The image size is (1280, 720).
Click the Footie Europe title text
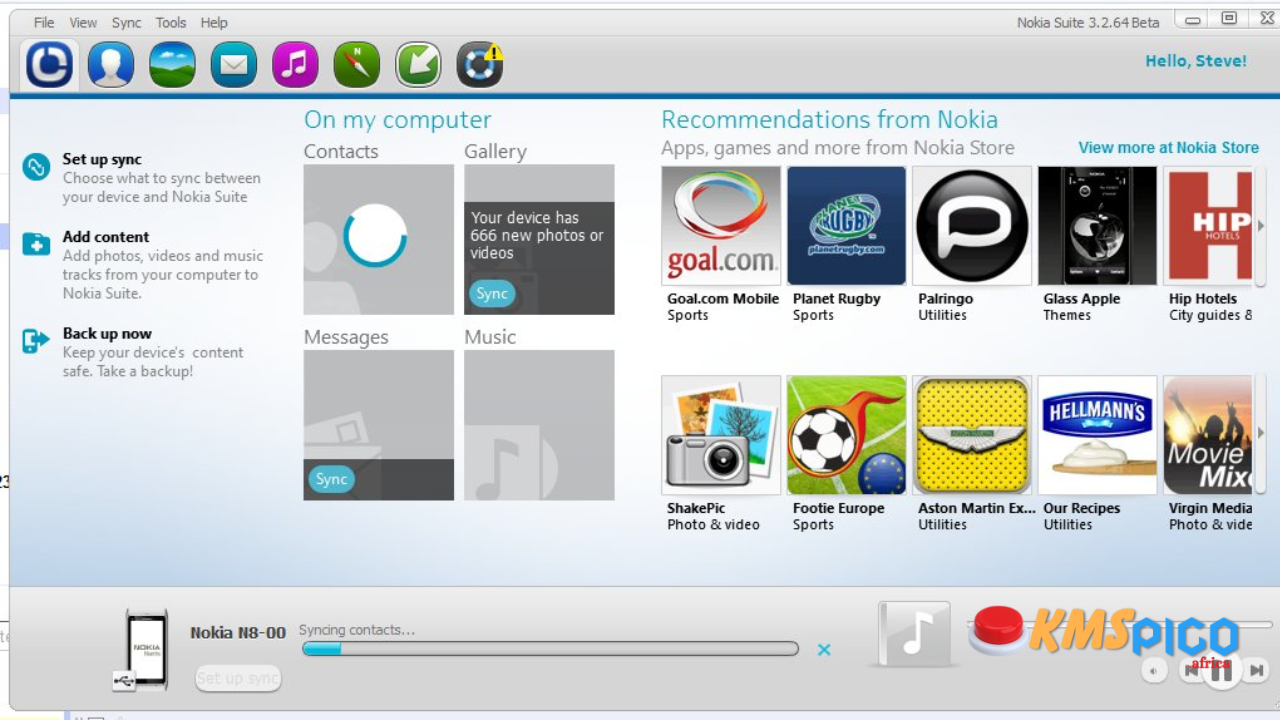tap(838, 508)
